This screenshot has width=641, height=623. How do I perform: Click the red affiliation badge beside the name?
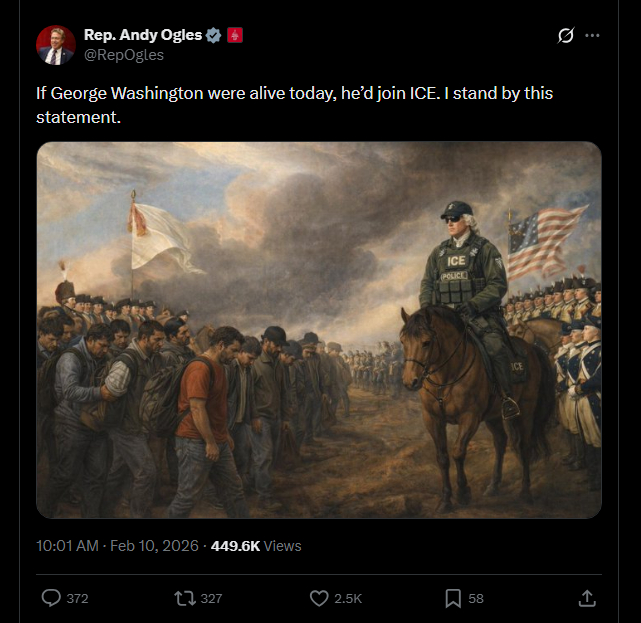pyautogui.click(x=235, y=35)
